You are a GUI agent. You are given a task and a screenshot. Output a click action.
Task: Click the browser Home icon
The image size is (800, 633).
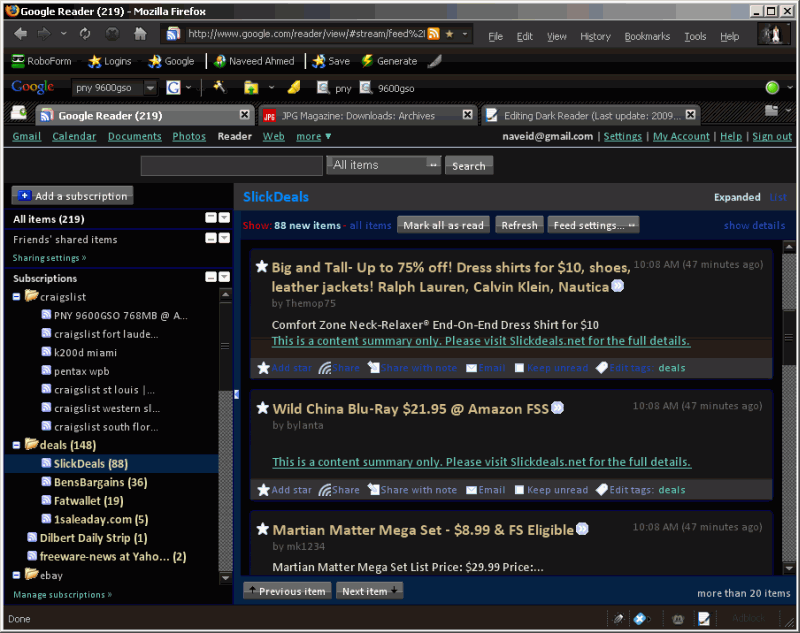coord(140,34)
